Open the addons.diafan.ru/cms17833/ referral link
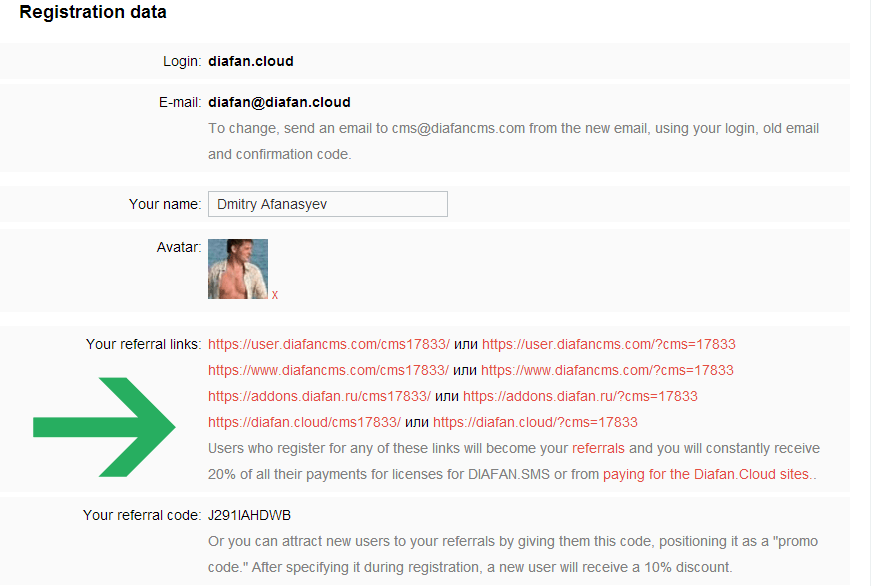871x586 pixels. 319,397
